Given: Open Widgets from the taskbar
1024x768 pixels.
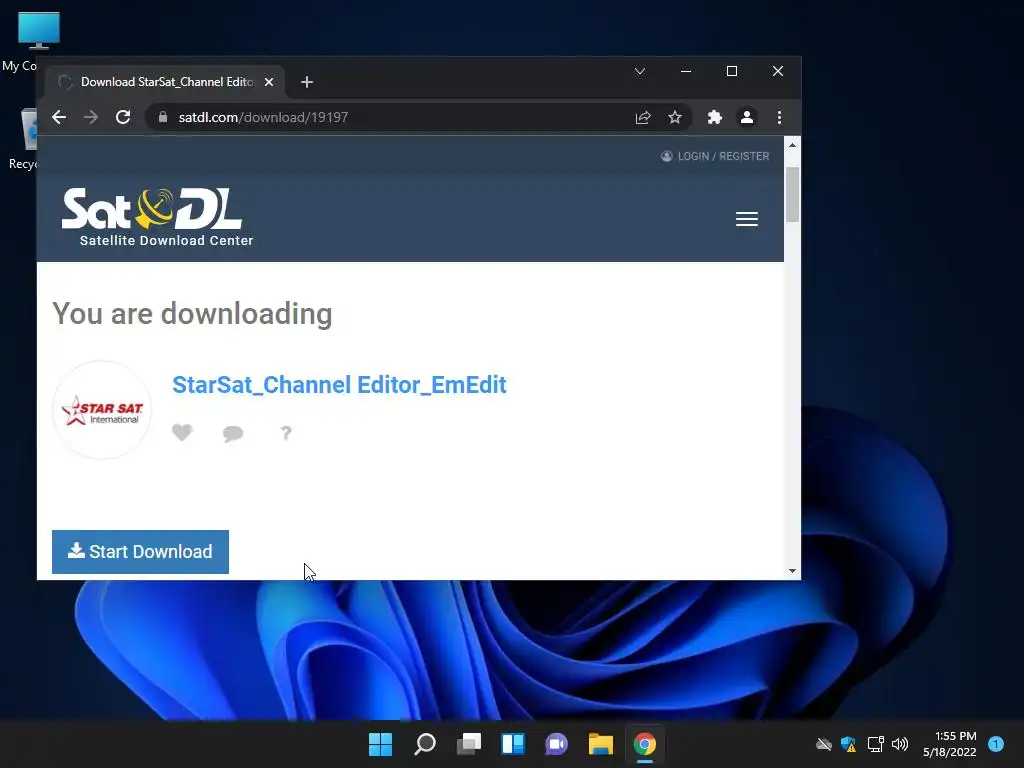Looking at the screenshot, I should 513,744.
